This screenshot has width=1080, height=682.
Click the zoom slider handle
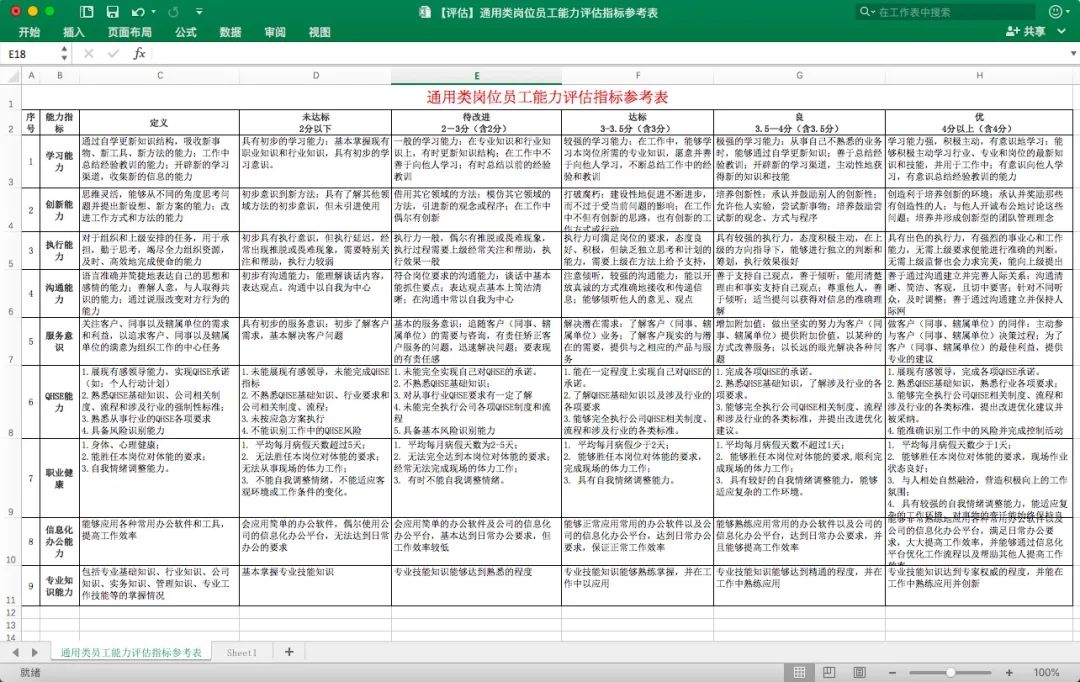pos(951,672)
